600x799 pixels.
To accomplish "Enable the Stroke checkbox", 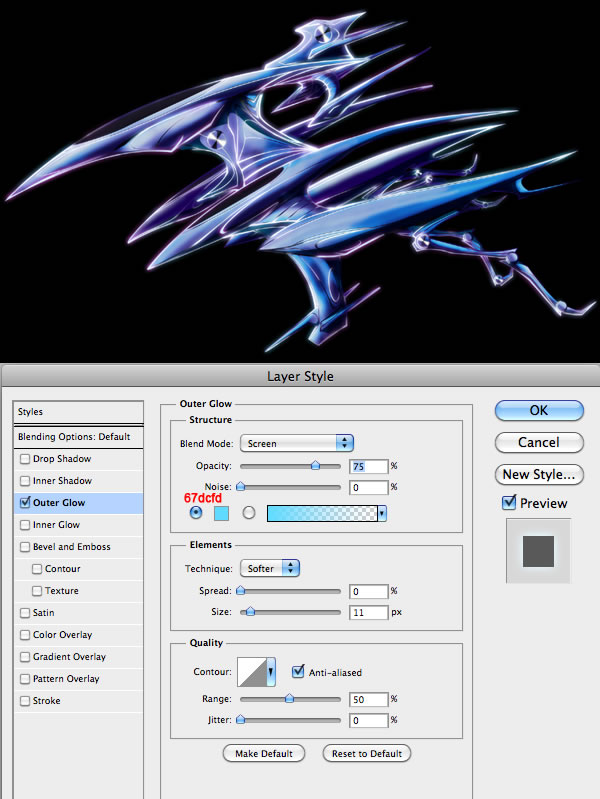I will (x=24, y=701).
